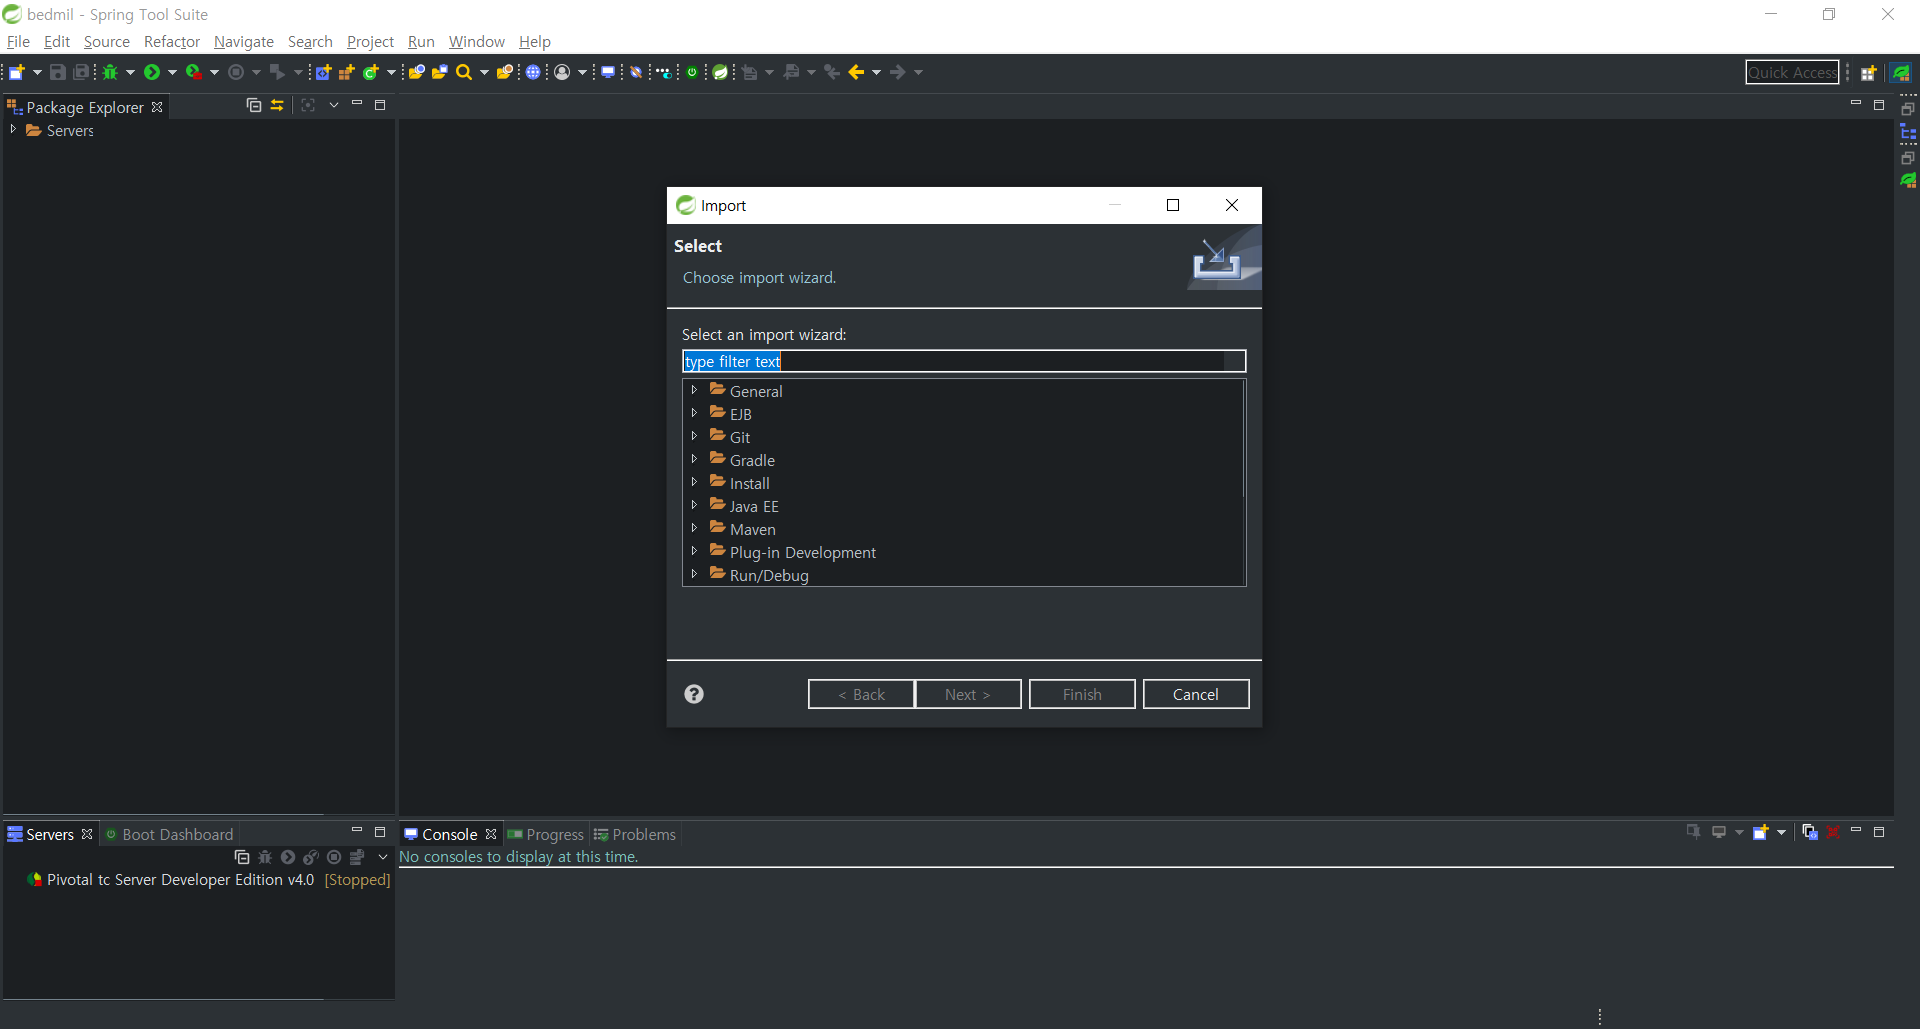Click the Search magnifier icon in toolbar
Image resolution: width=1920 pixels, height=1029 pixels.
[x=464, y=72]
